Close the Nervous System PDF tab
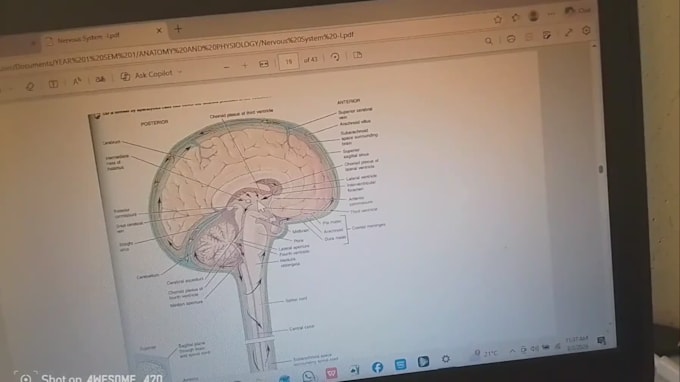The image size is (680, 382). click(159, 30)
